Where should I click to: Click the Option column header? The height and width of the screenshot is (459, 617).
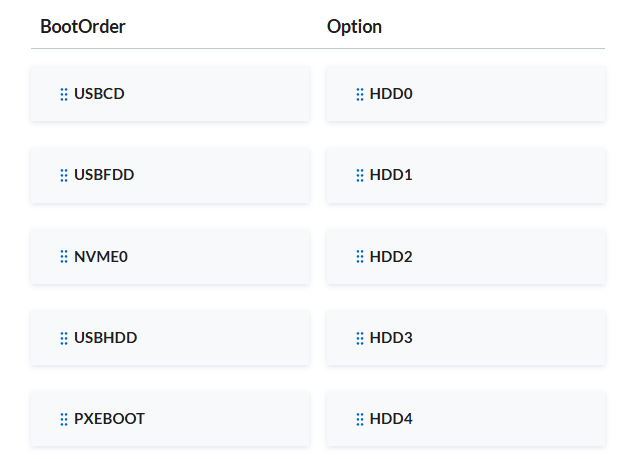[354, 27]
